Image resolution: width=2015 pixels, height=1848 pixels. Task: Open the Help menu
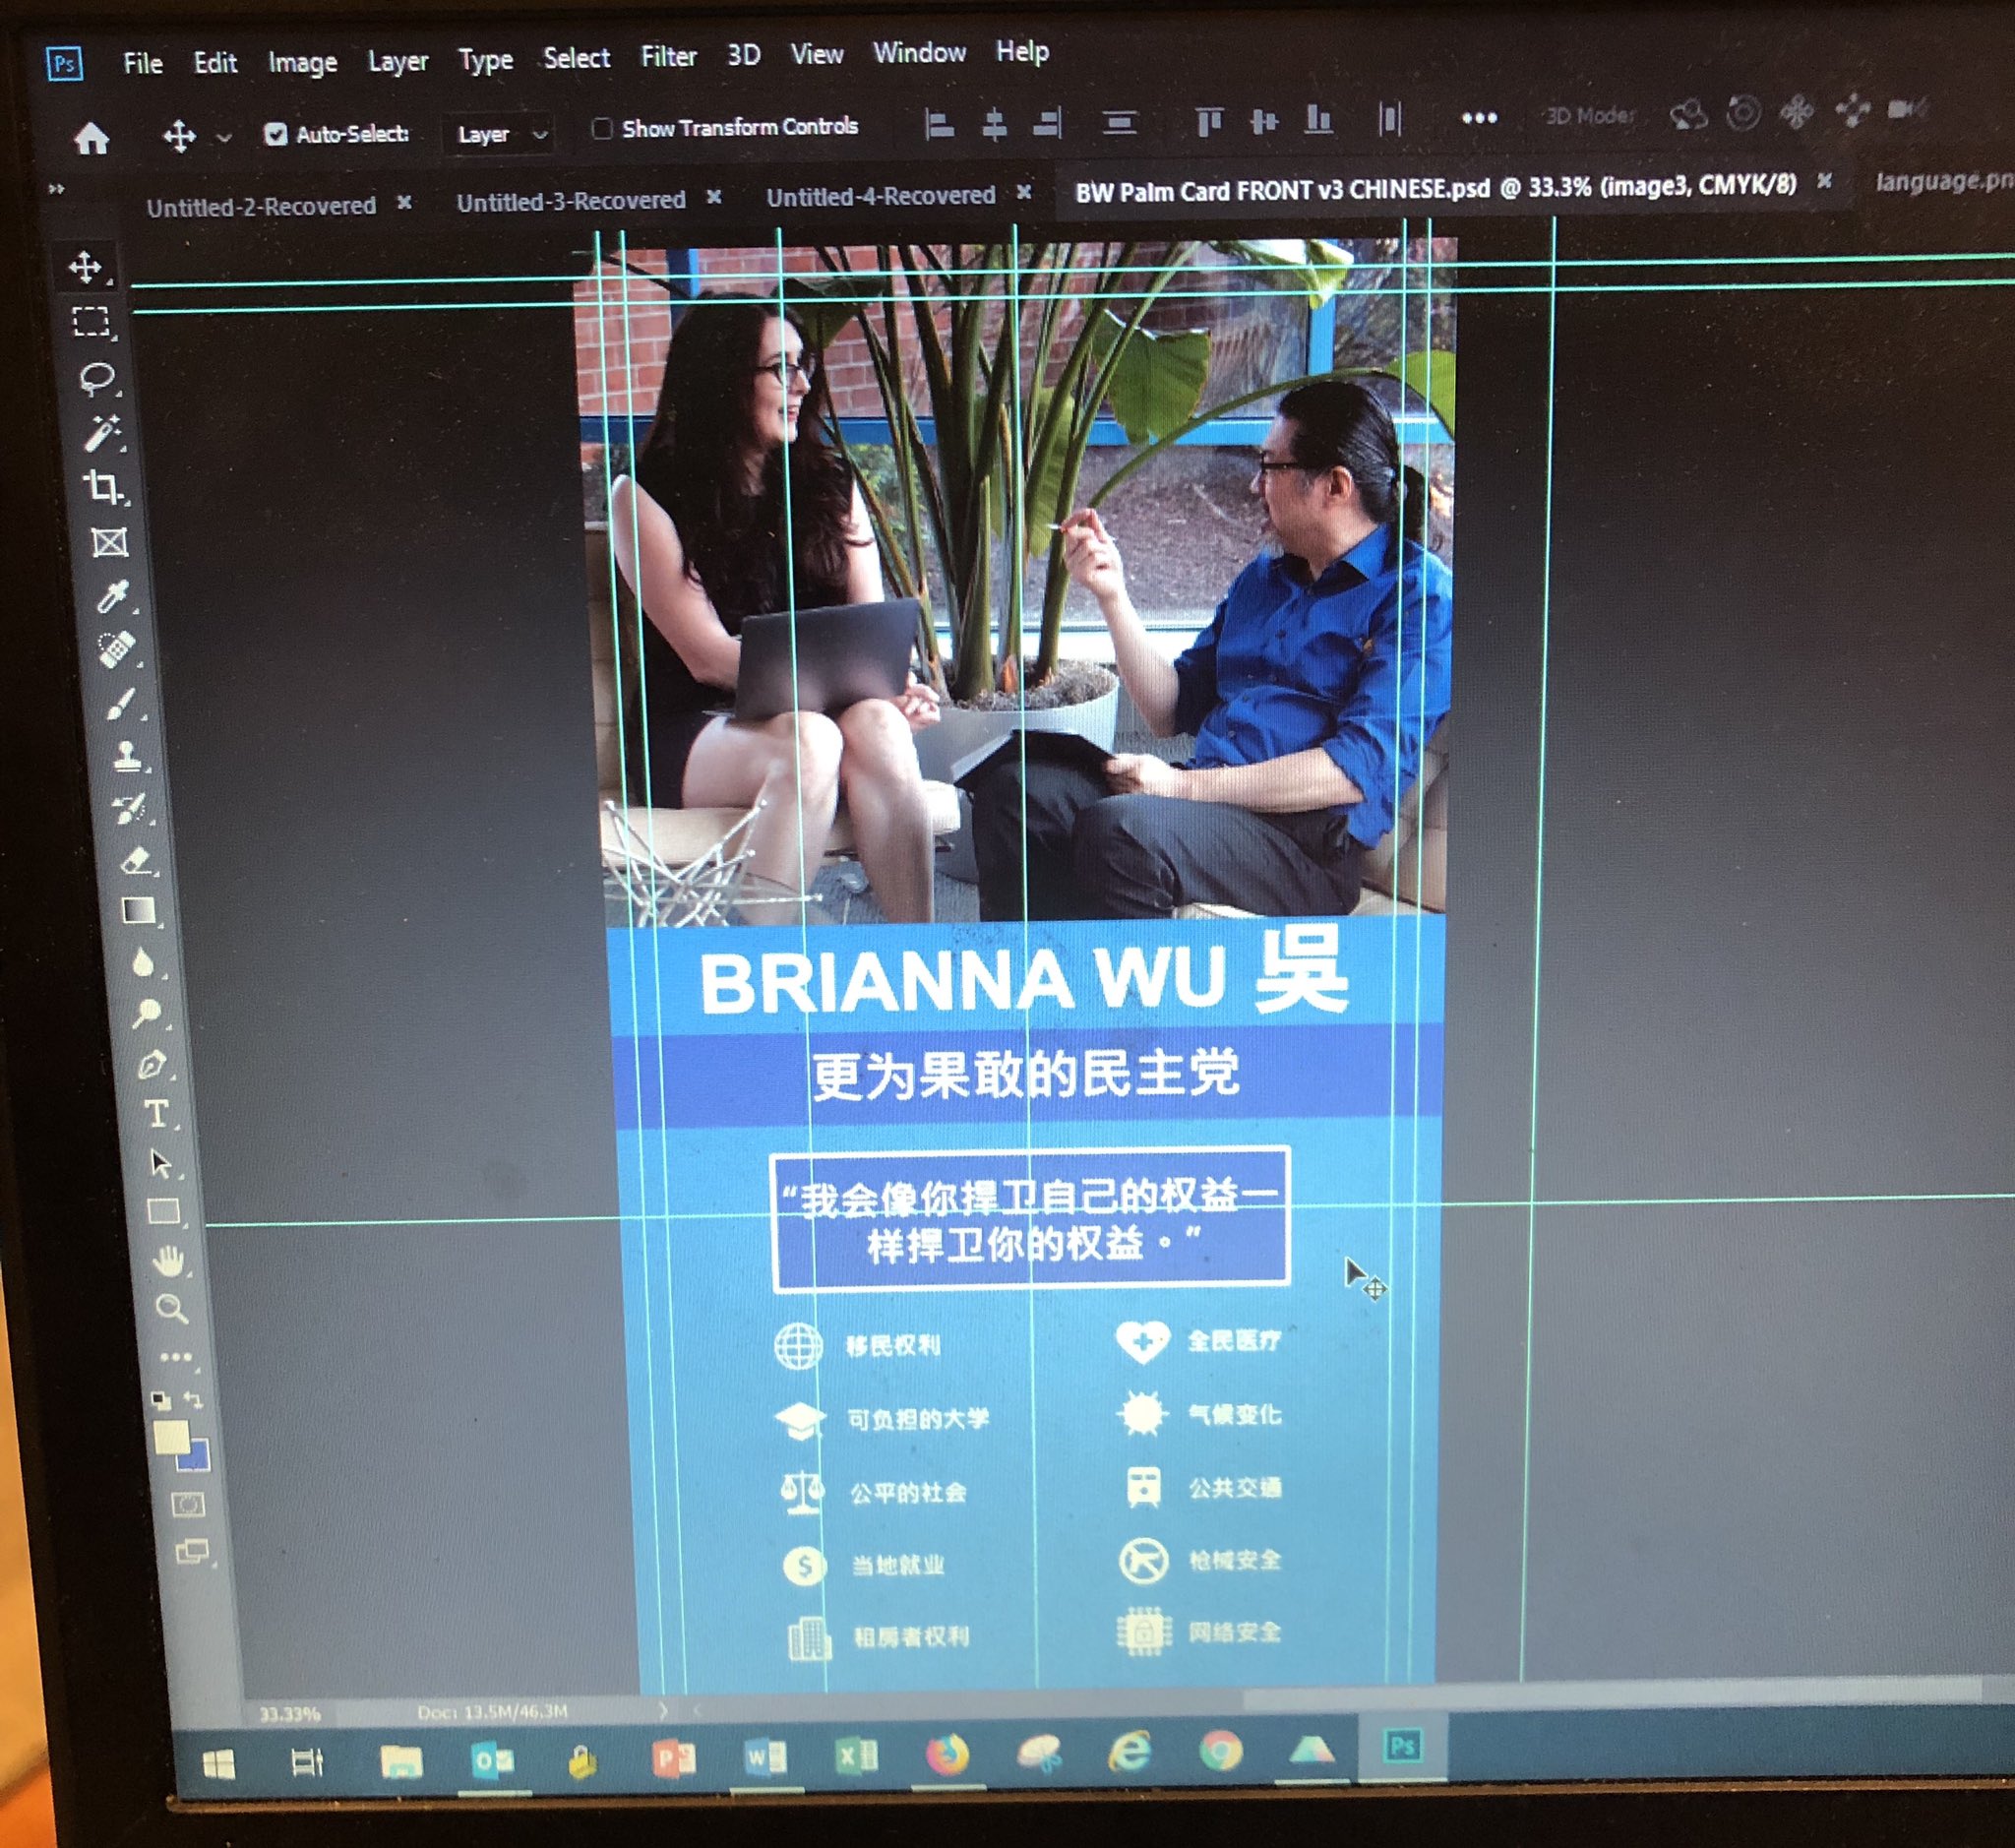(1022, 51)
